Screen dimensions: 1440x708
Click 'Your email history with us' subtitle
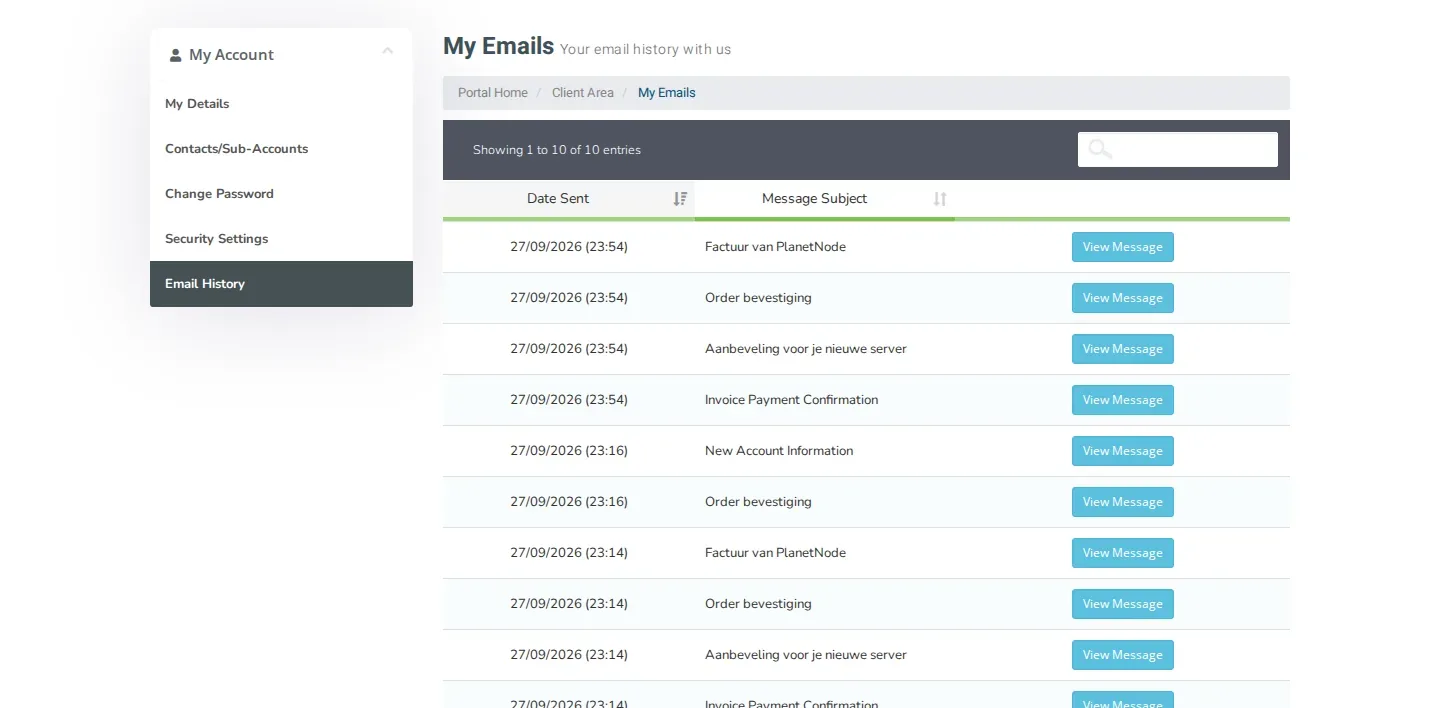point(645,49)
